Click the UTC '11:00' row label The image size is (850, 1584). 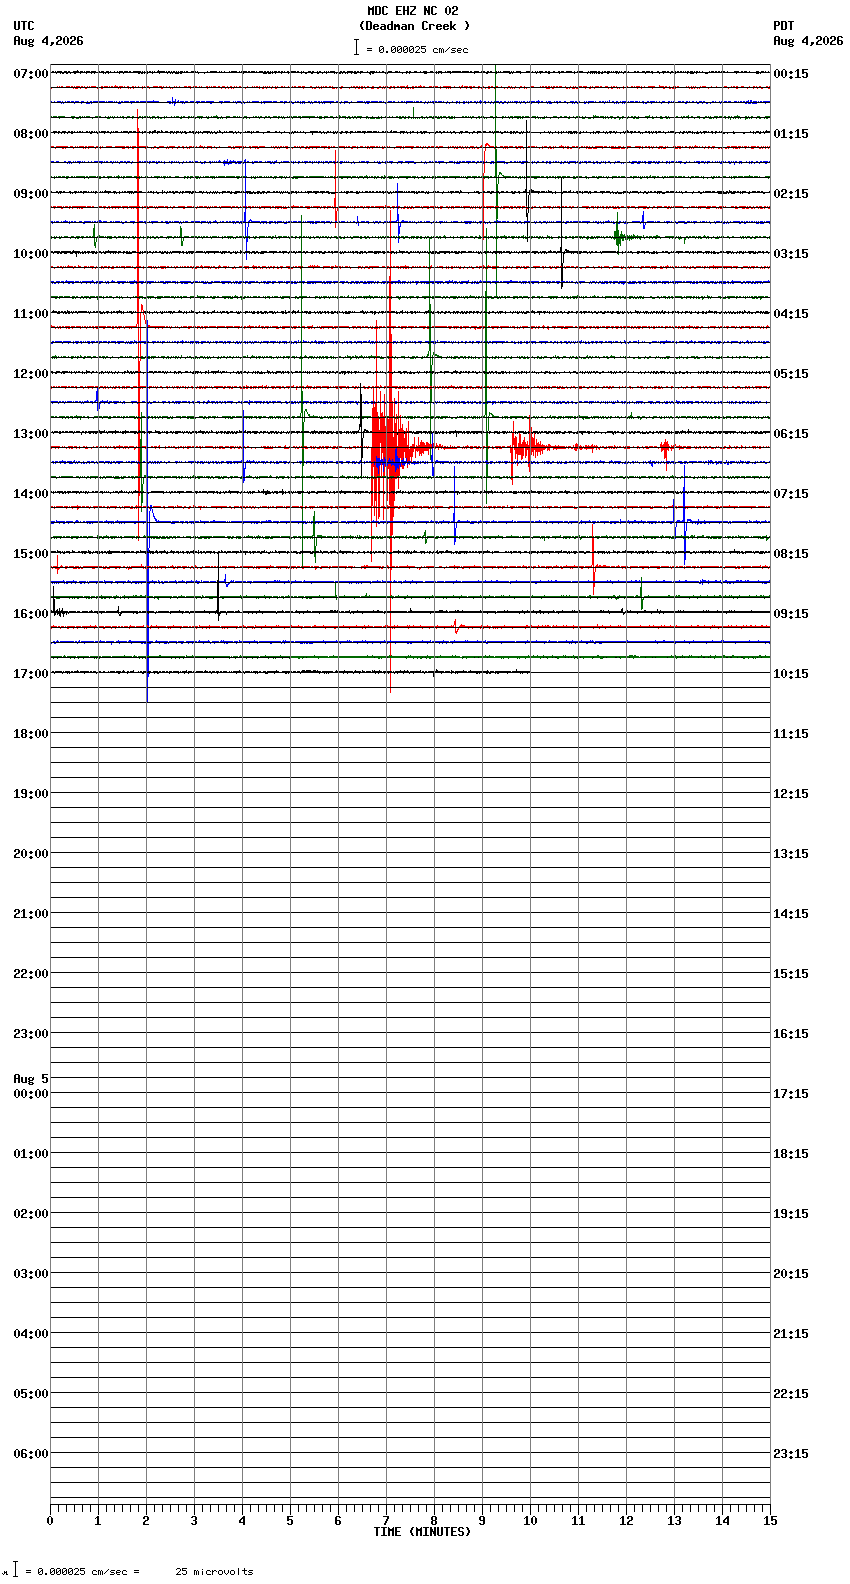(x=31, y=314)
